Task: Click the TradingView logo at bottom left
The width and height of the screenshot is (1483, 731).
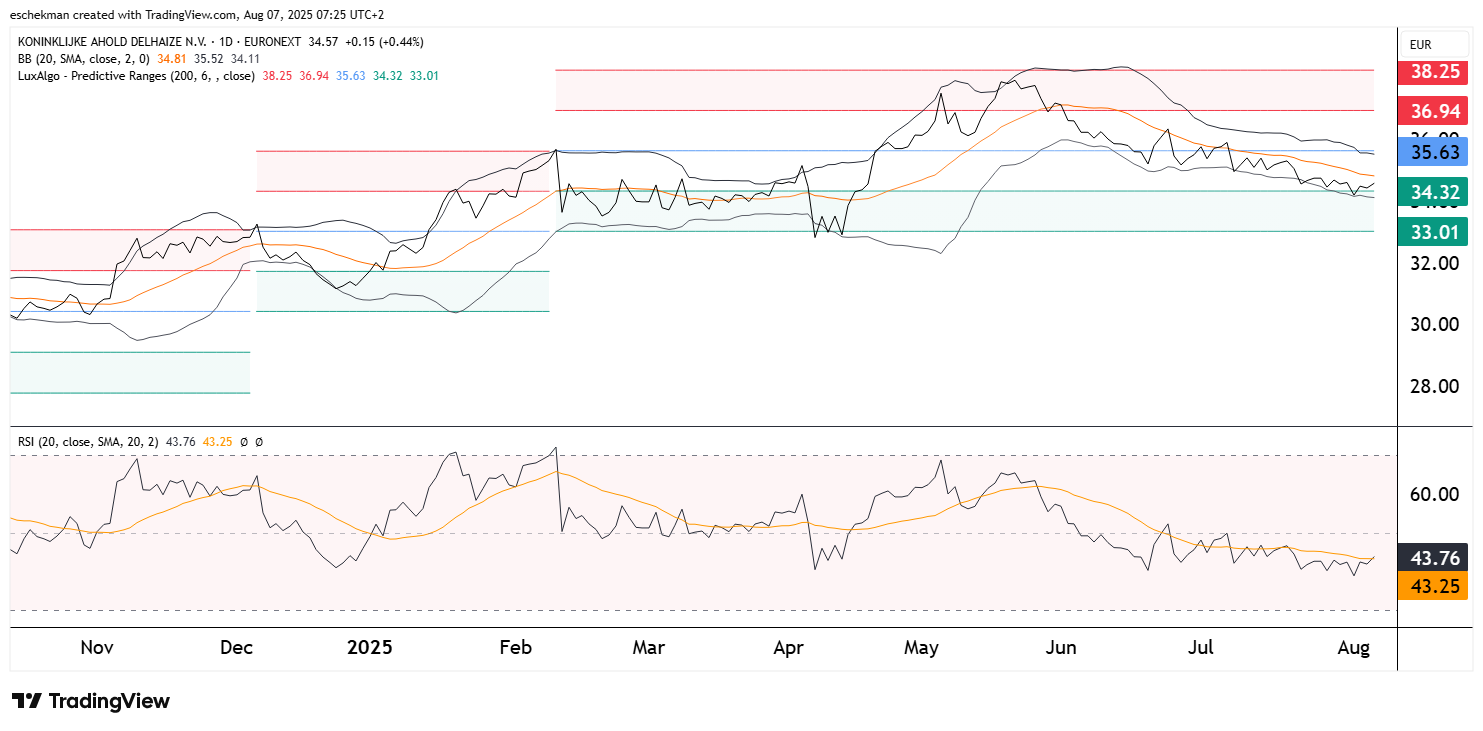Action: (x=91, y=701)
